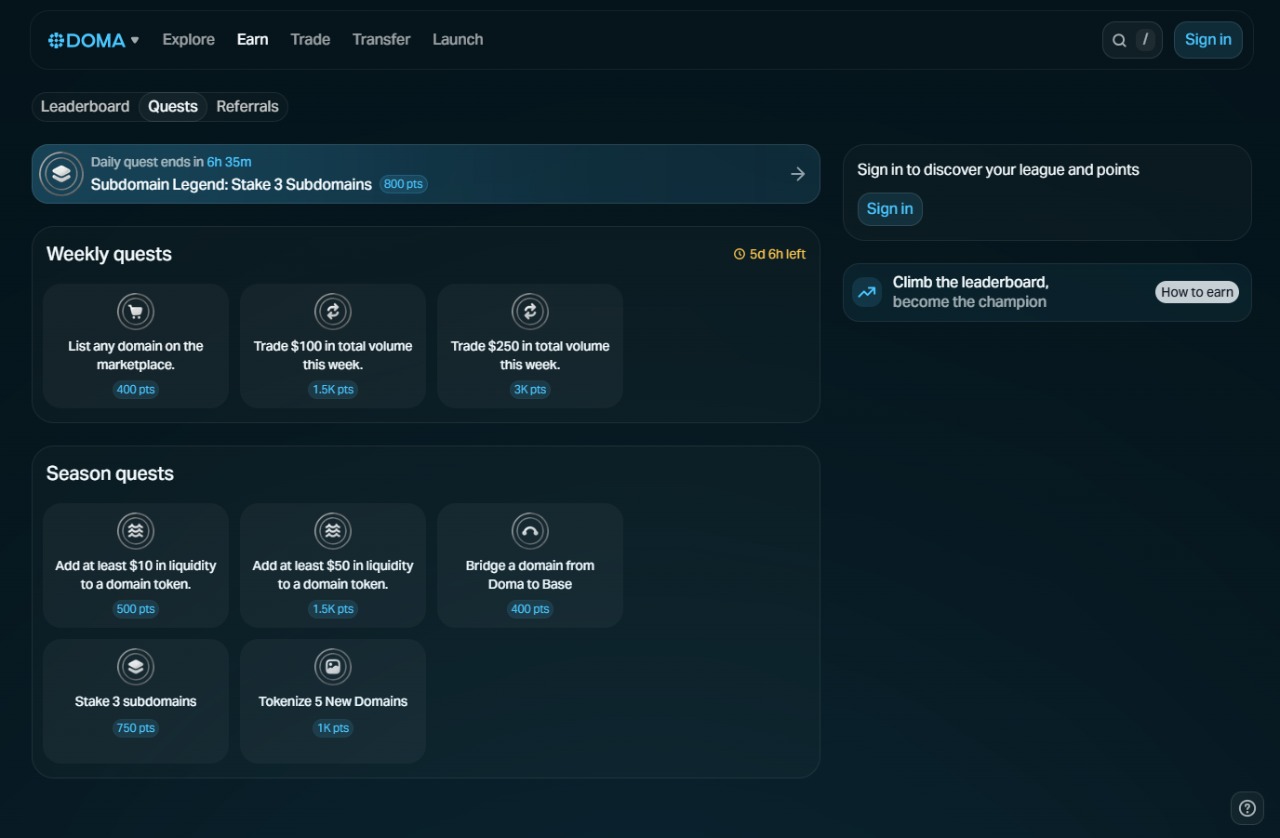Select the Quests tab
Image resolution: width=1280 pixels, height=838 pixels.
[173, 106]
